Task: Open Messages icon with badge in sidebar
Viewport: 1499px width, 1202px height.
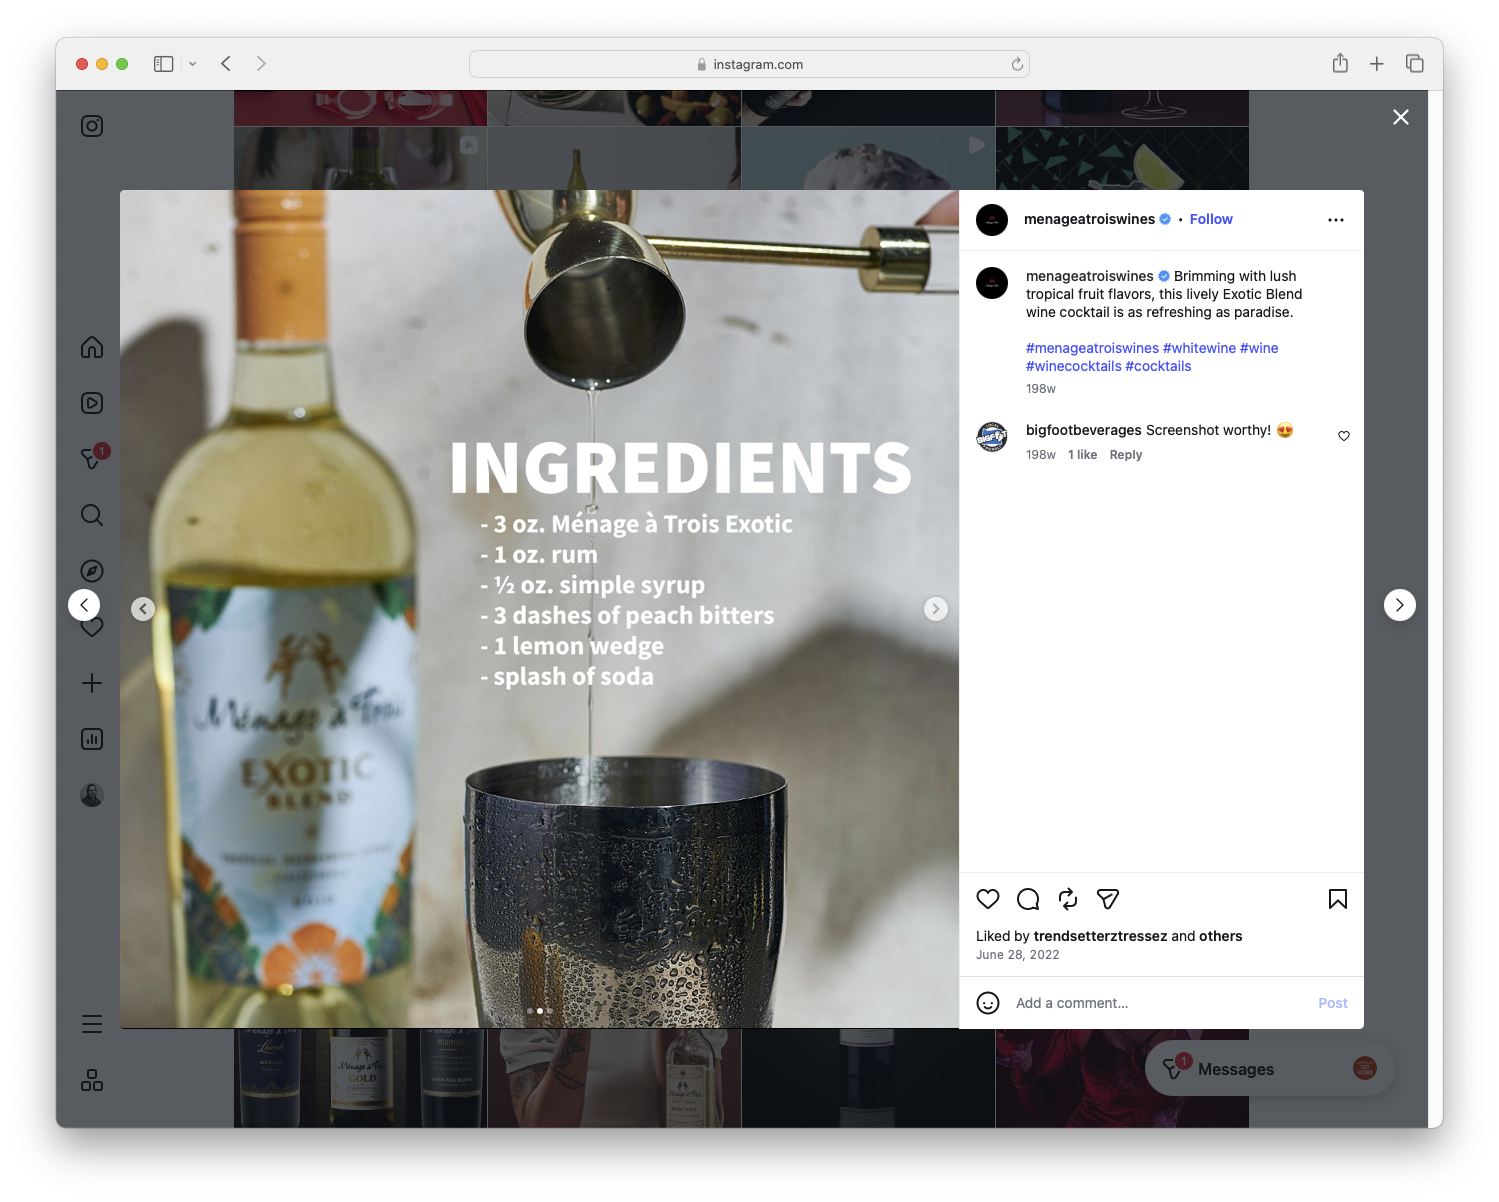Action: 94,457
